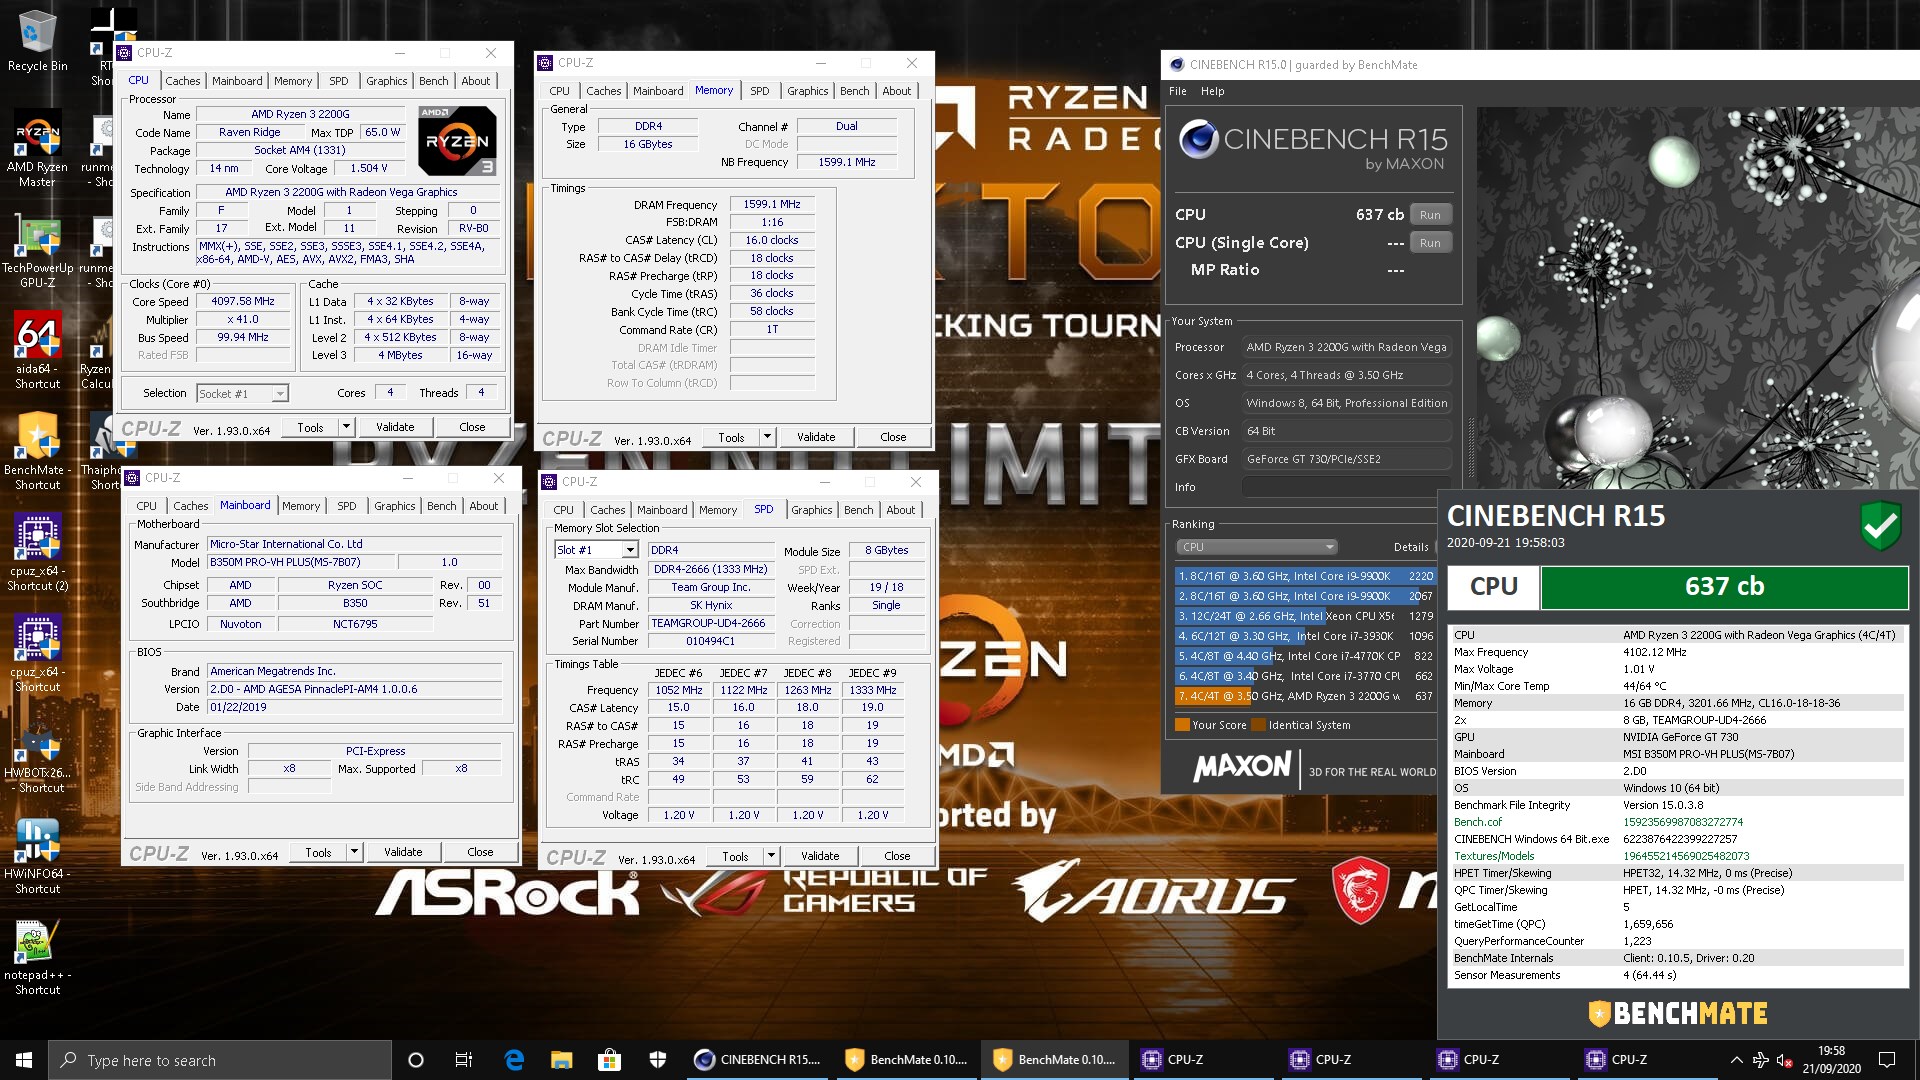Viewport: 1920px width, 1080px height.
Task: Switch to CINEBENCH R15 taskbar item
Action: click(758, 1060)
